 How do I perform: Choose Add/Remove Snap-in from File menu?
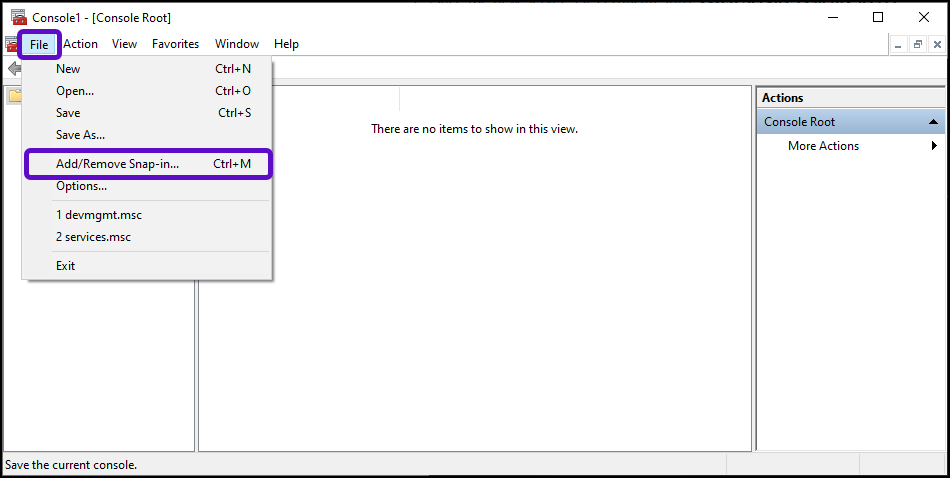point(118,164)
